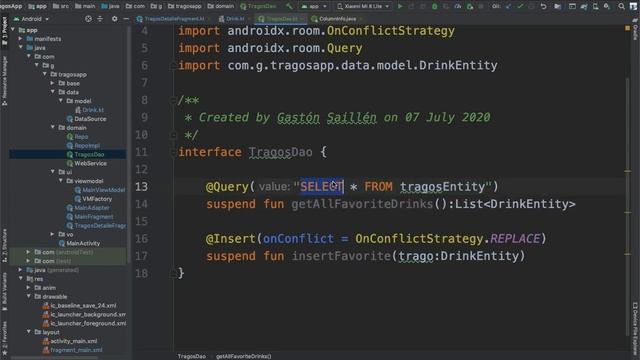The height and width of the screenshot is (360, 640).
Task: Select VMFactory in project tree
Action: click(x=97, y=199)
